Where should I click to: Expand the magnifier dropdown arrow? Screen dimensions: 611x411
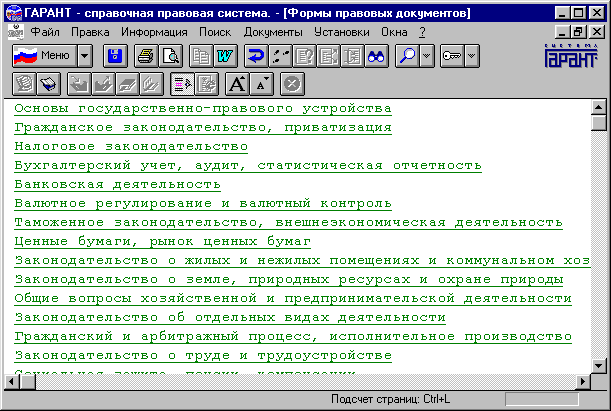pyautogui.click(x=427, y=56)
